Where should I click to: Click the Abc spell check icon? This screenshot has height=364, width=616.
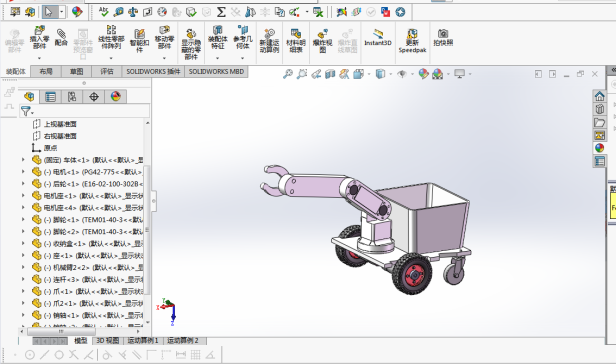pos(104,12)
